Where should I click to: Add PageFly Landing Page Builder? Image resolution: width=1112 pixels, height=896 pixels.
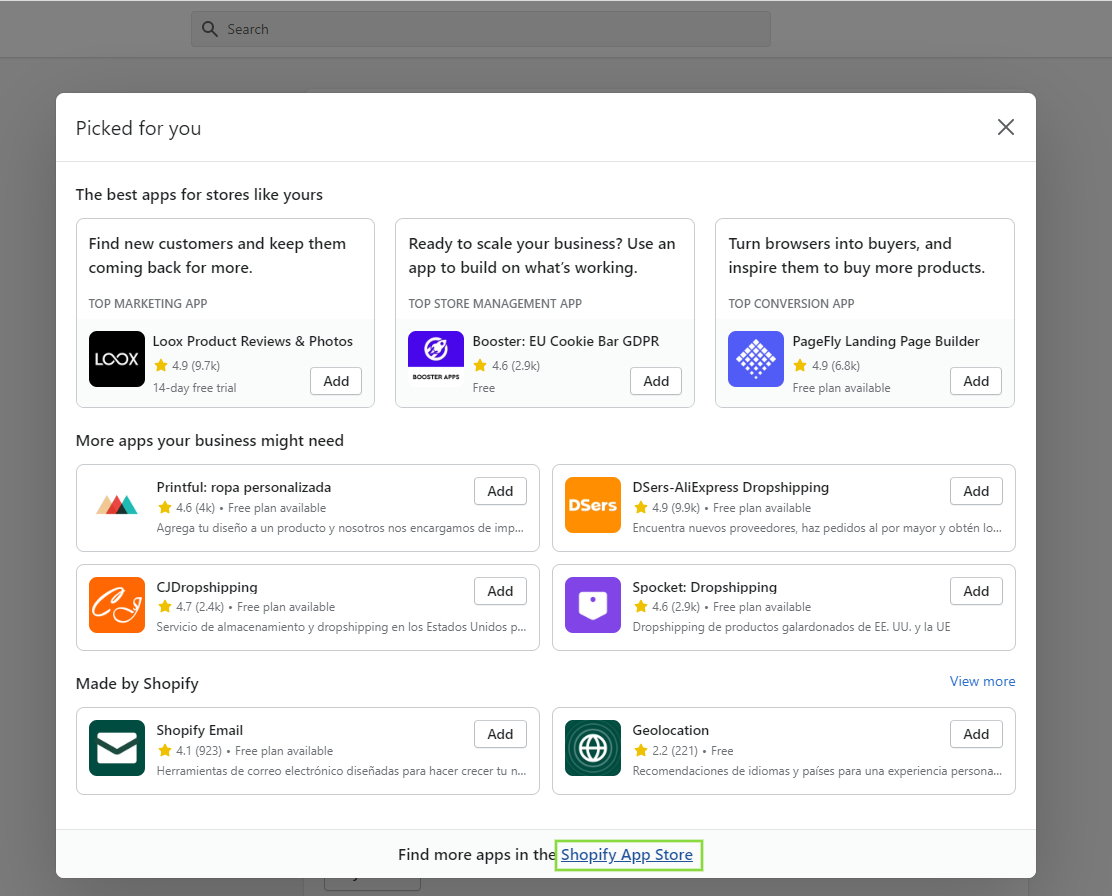click(x=976, y=381)
